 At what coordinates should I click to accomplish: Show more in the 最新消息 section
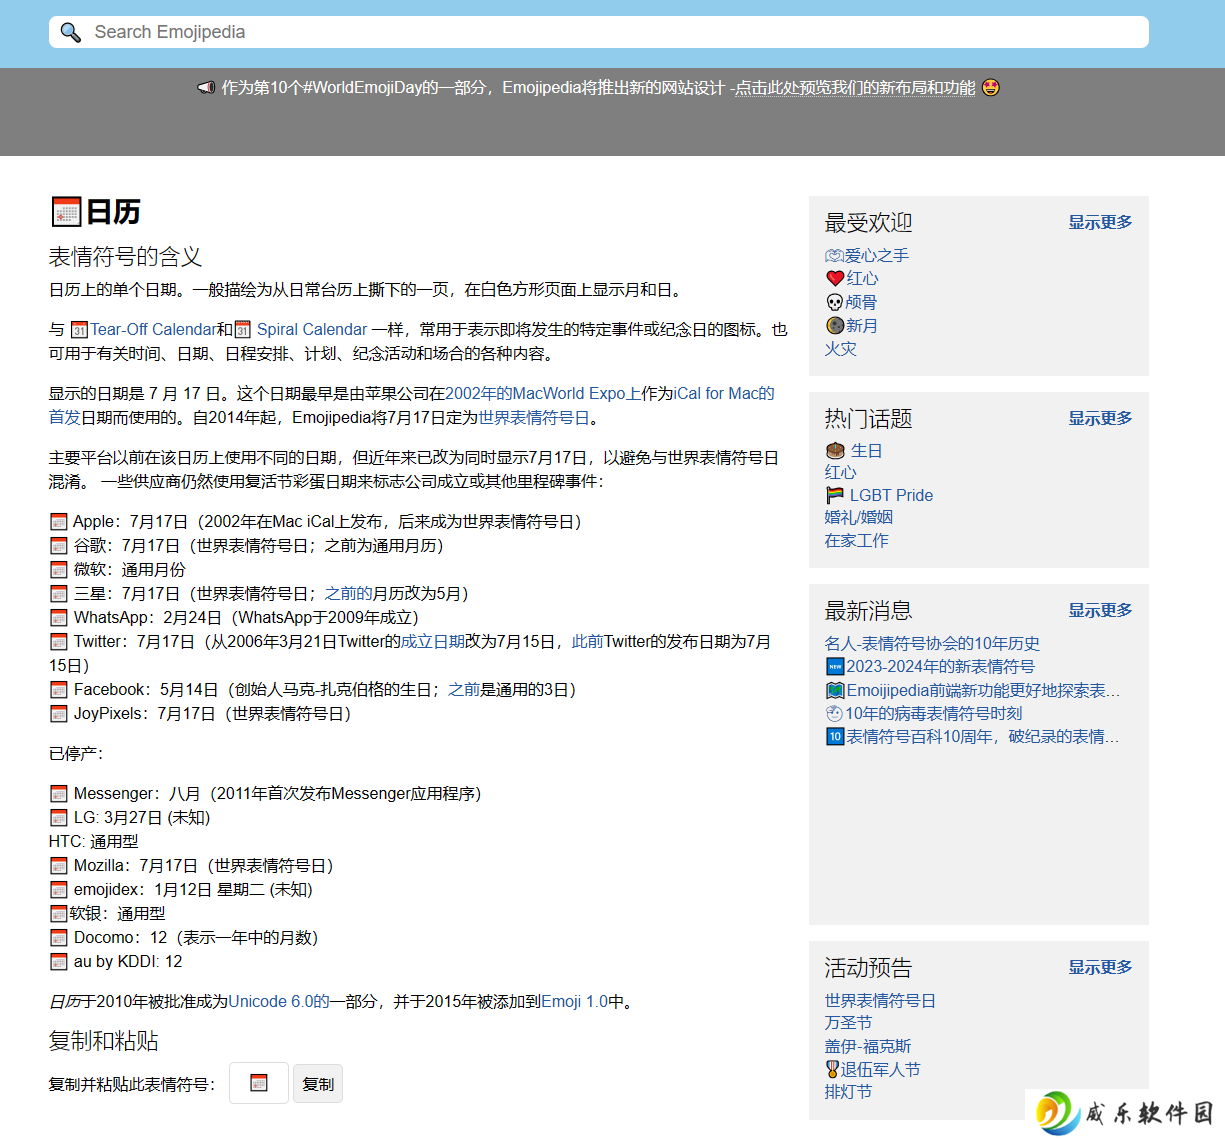1100,610
